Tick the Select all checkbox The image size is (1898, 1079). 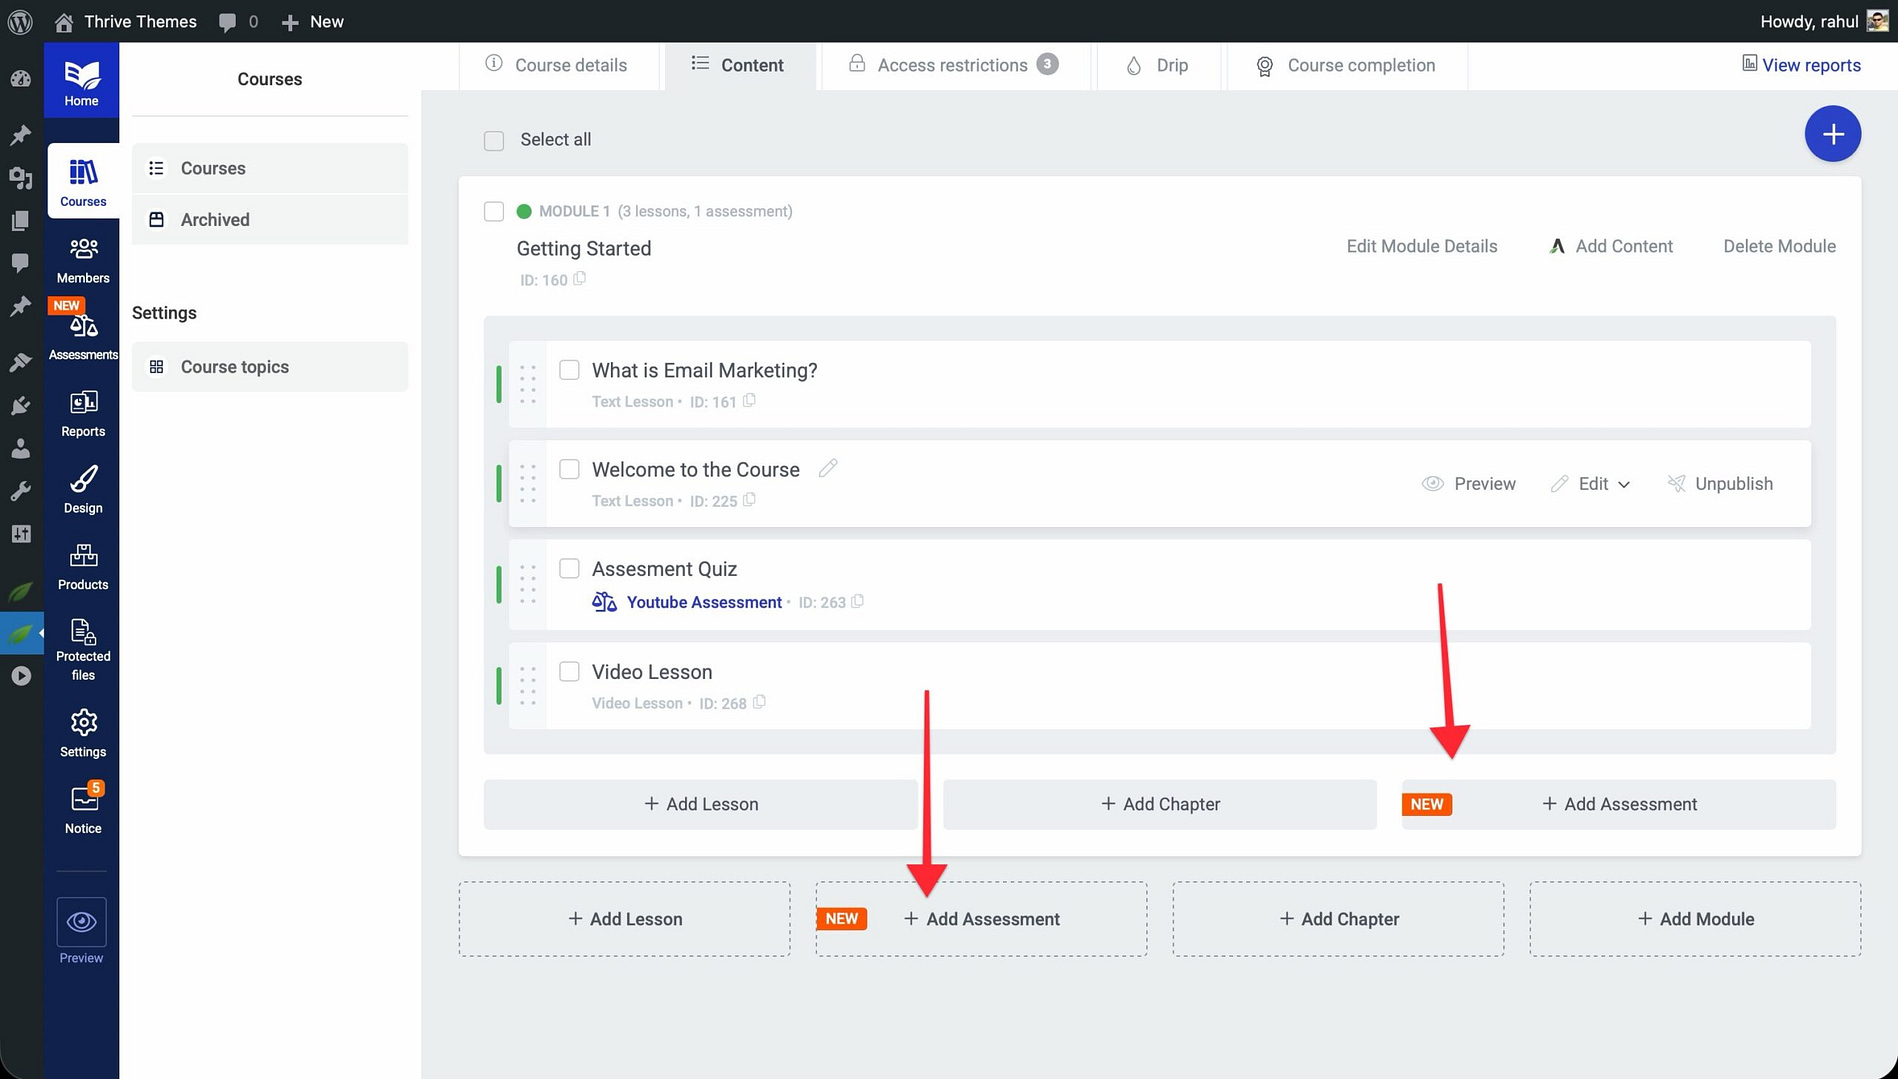click(x=494, y=140)
